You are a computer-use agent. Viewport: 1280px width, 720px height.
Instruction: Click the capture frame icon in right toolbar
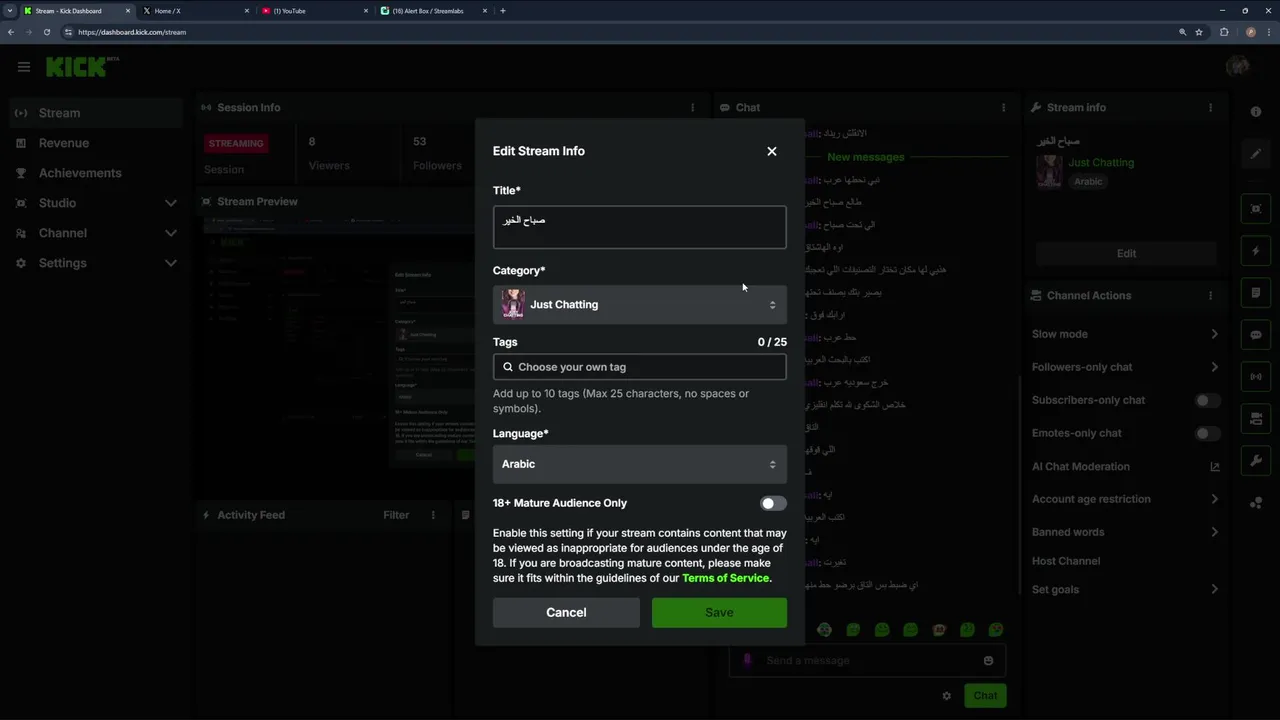click(x=1256, y=208)
